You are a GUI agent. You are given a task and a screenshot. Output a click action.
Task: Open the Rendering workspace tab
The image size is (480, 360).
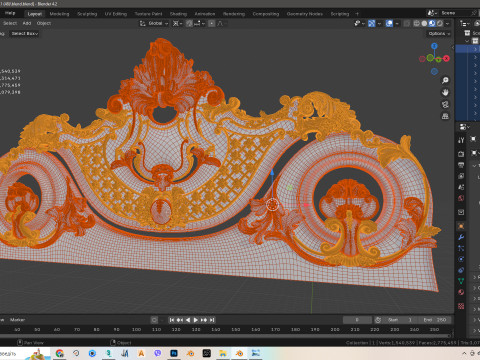click(x=234, y=14)
